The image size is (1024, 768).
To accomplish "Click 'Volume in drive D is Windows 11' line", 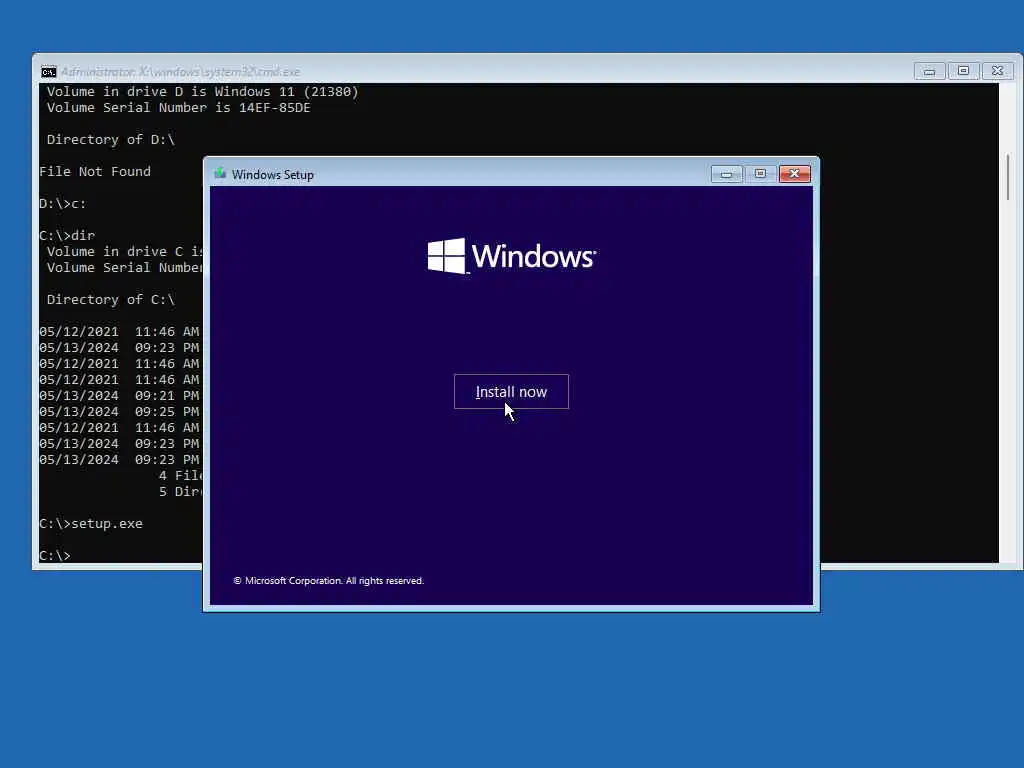I will (202, 91).
